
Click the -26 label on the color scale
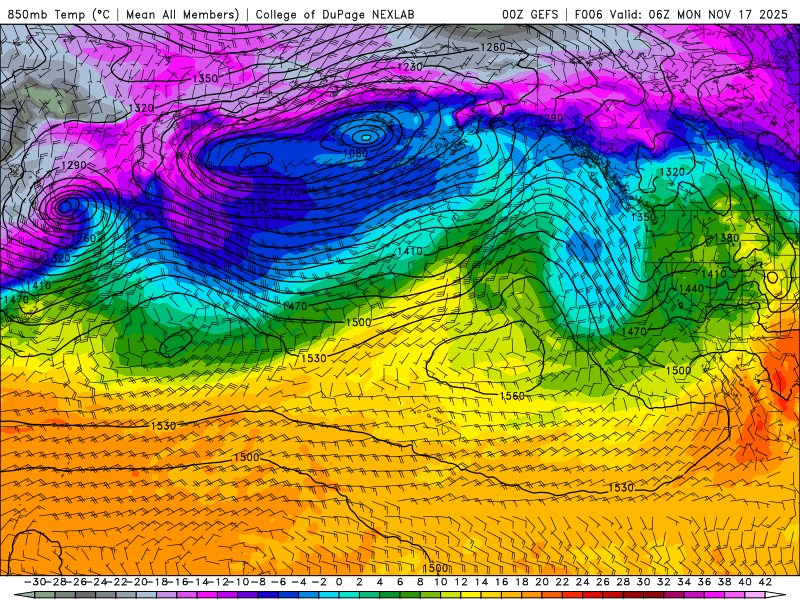(76, 582)
